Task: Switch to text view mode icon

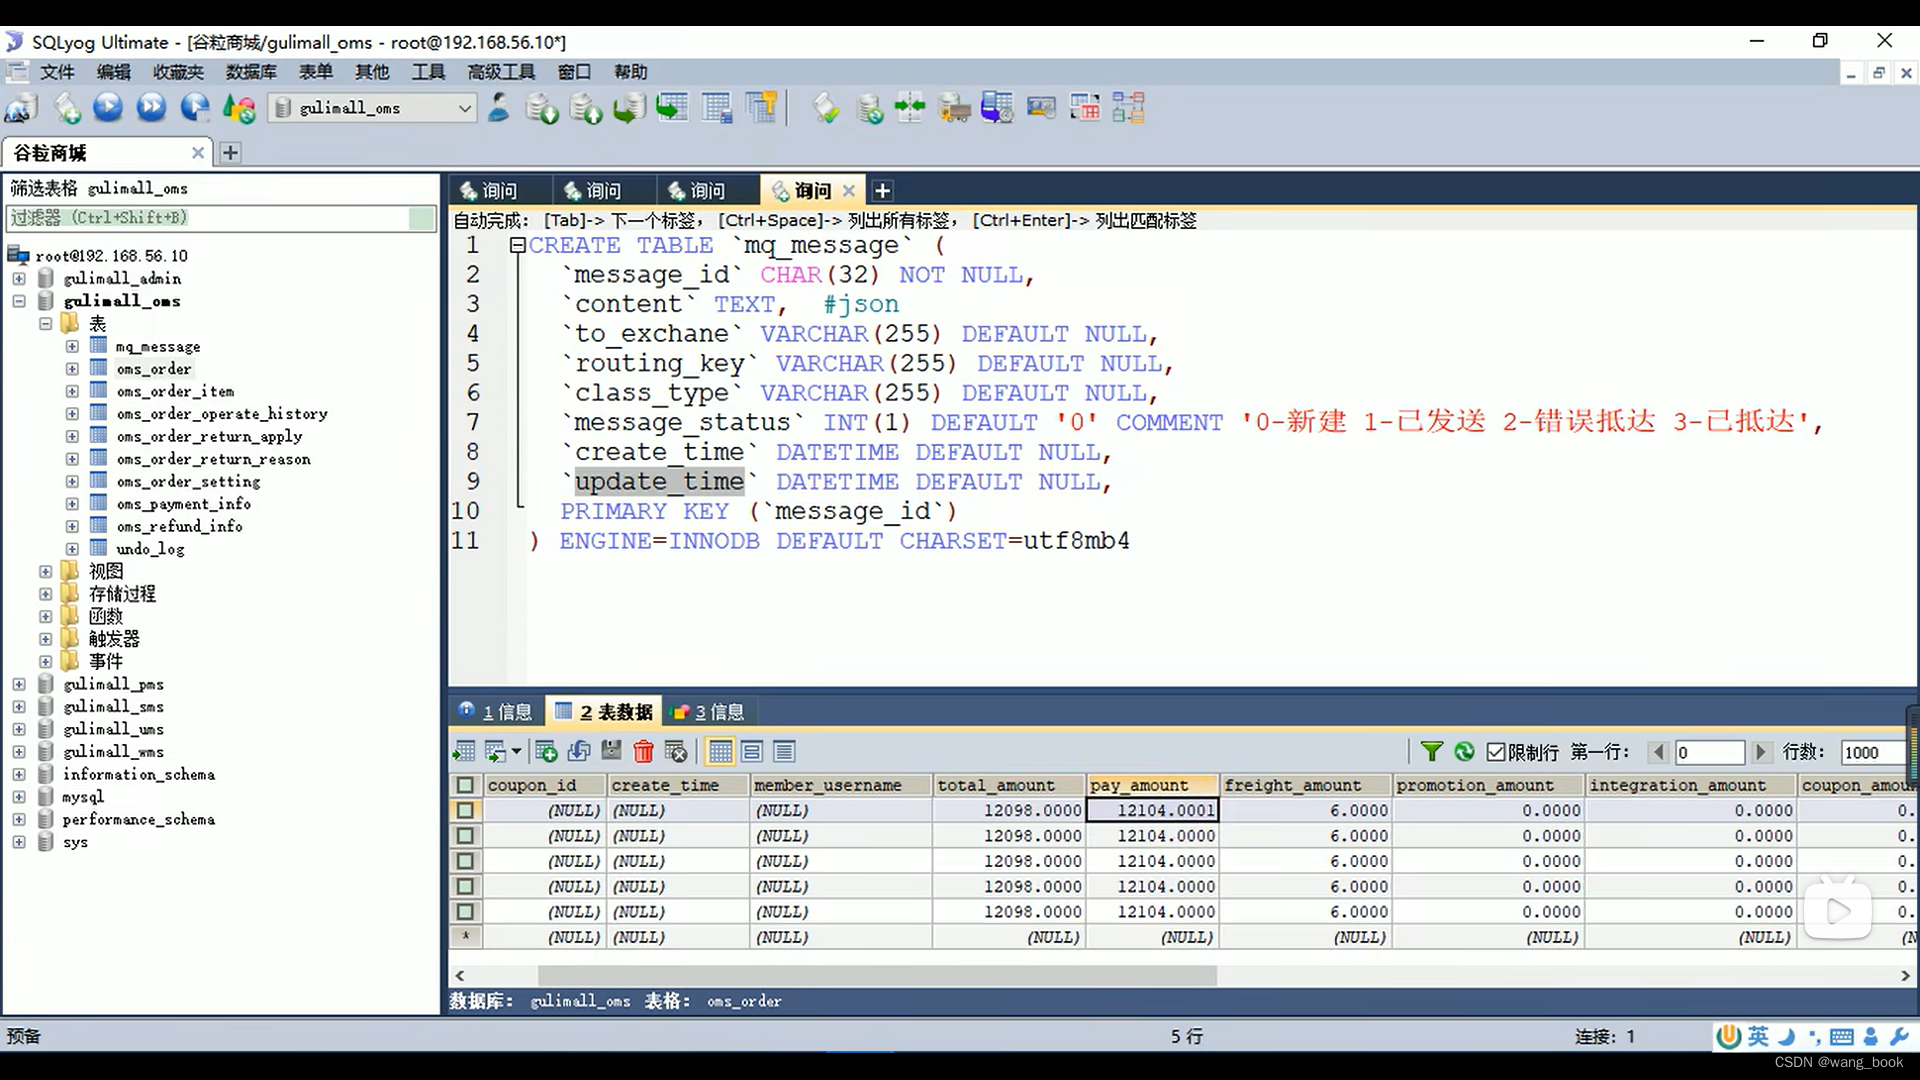Action: (x=785, y=752)
